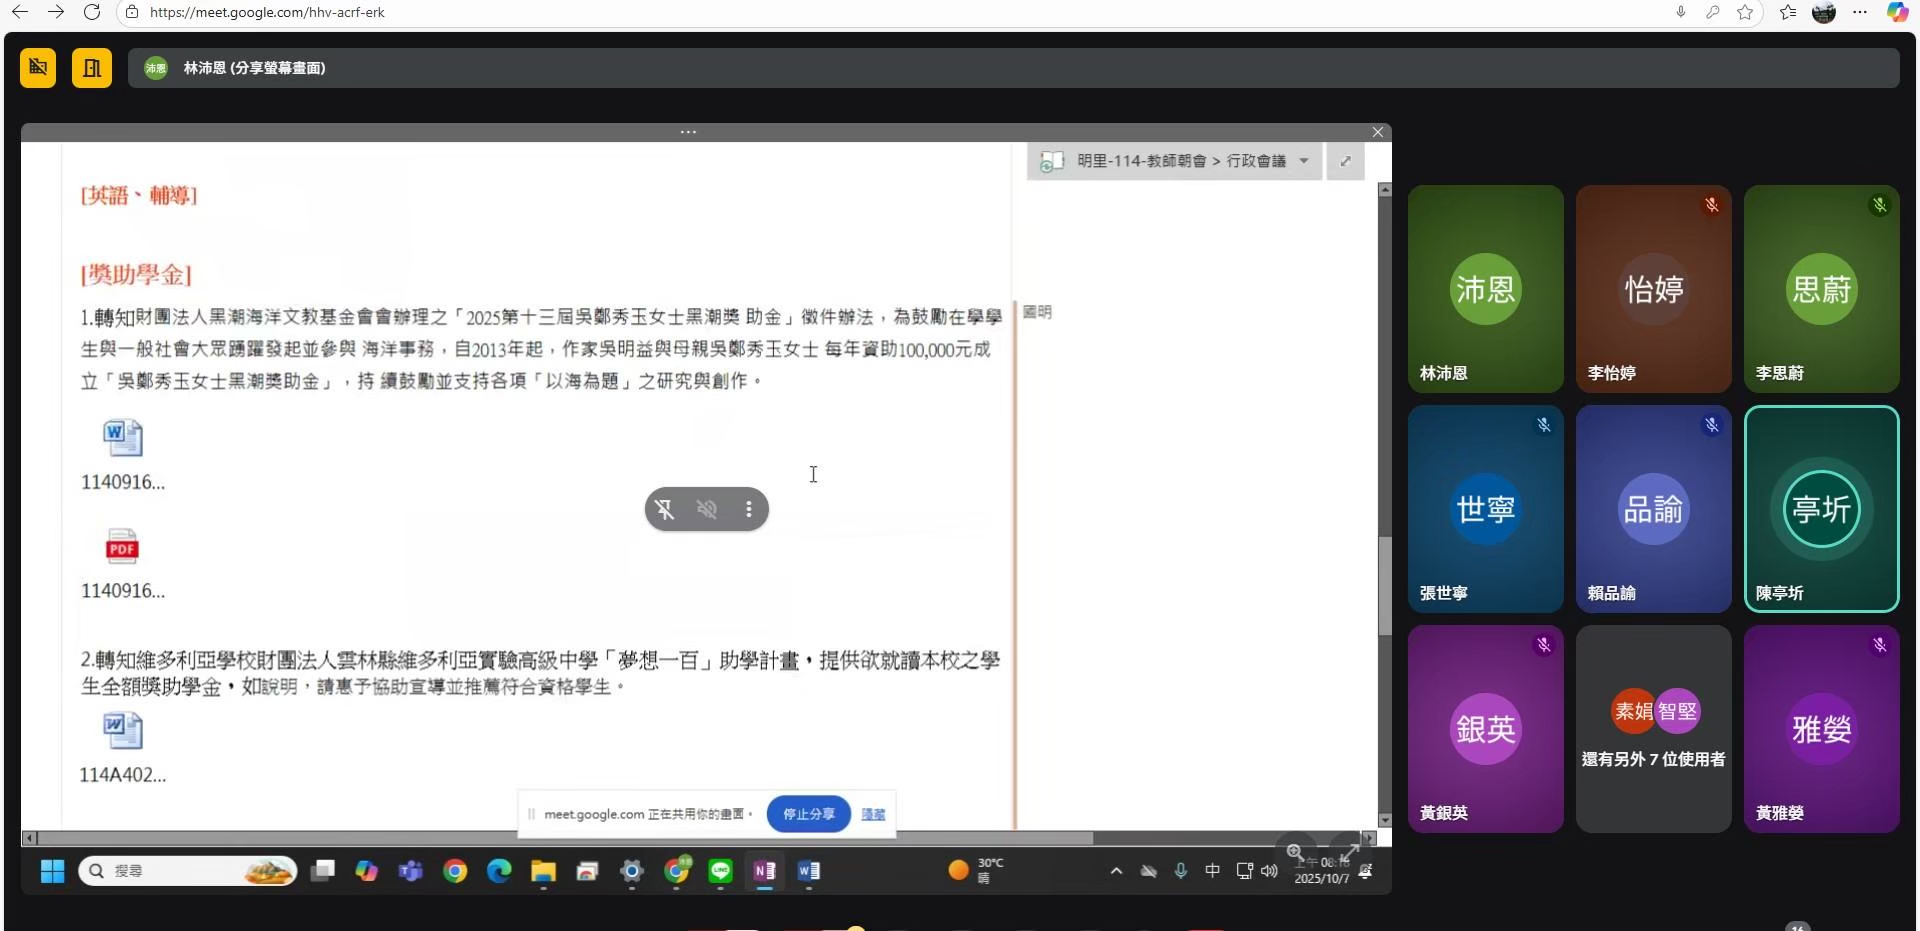This screenshot has height=931, width=1920.
Task: Click the yellow crossed-out screen icon
Action: 38,68
